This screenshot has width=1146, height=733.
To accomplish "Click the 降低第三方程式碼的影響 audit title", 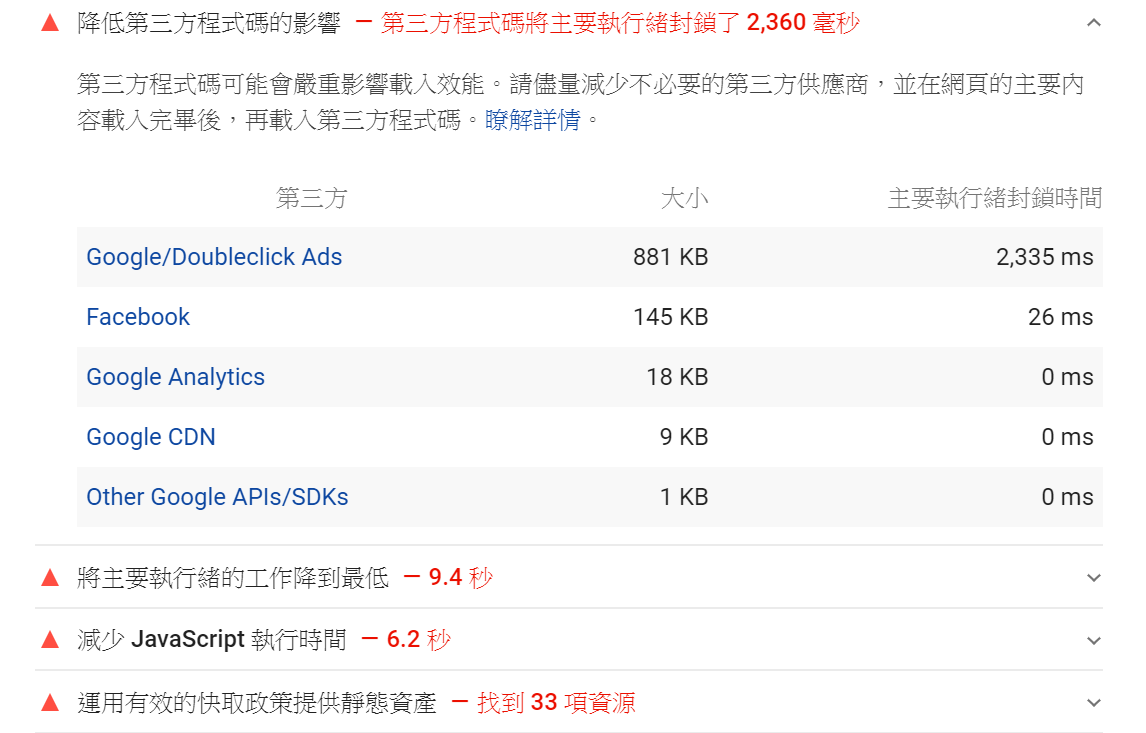I will coord(209,23).
